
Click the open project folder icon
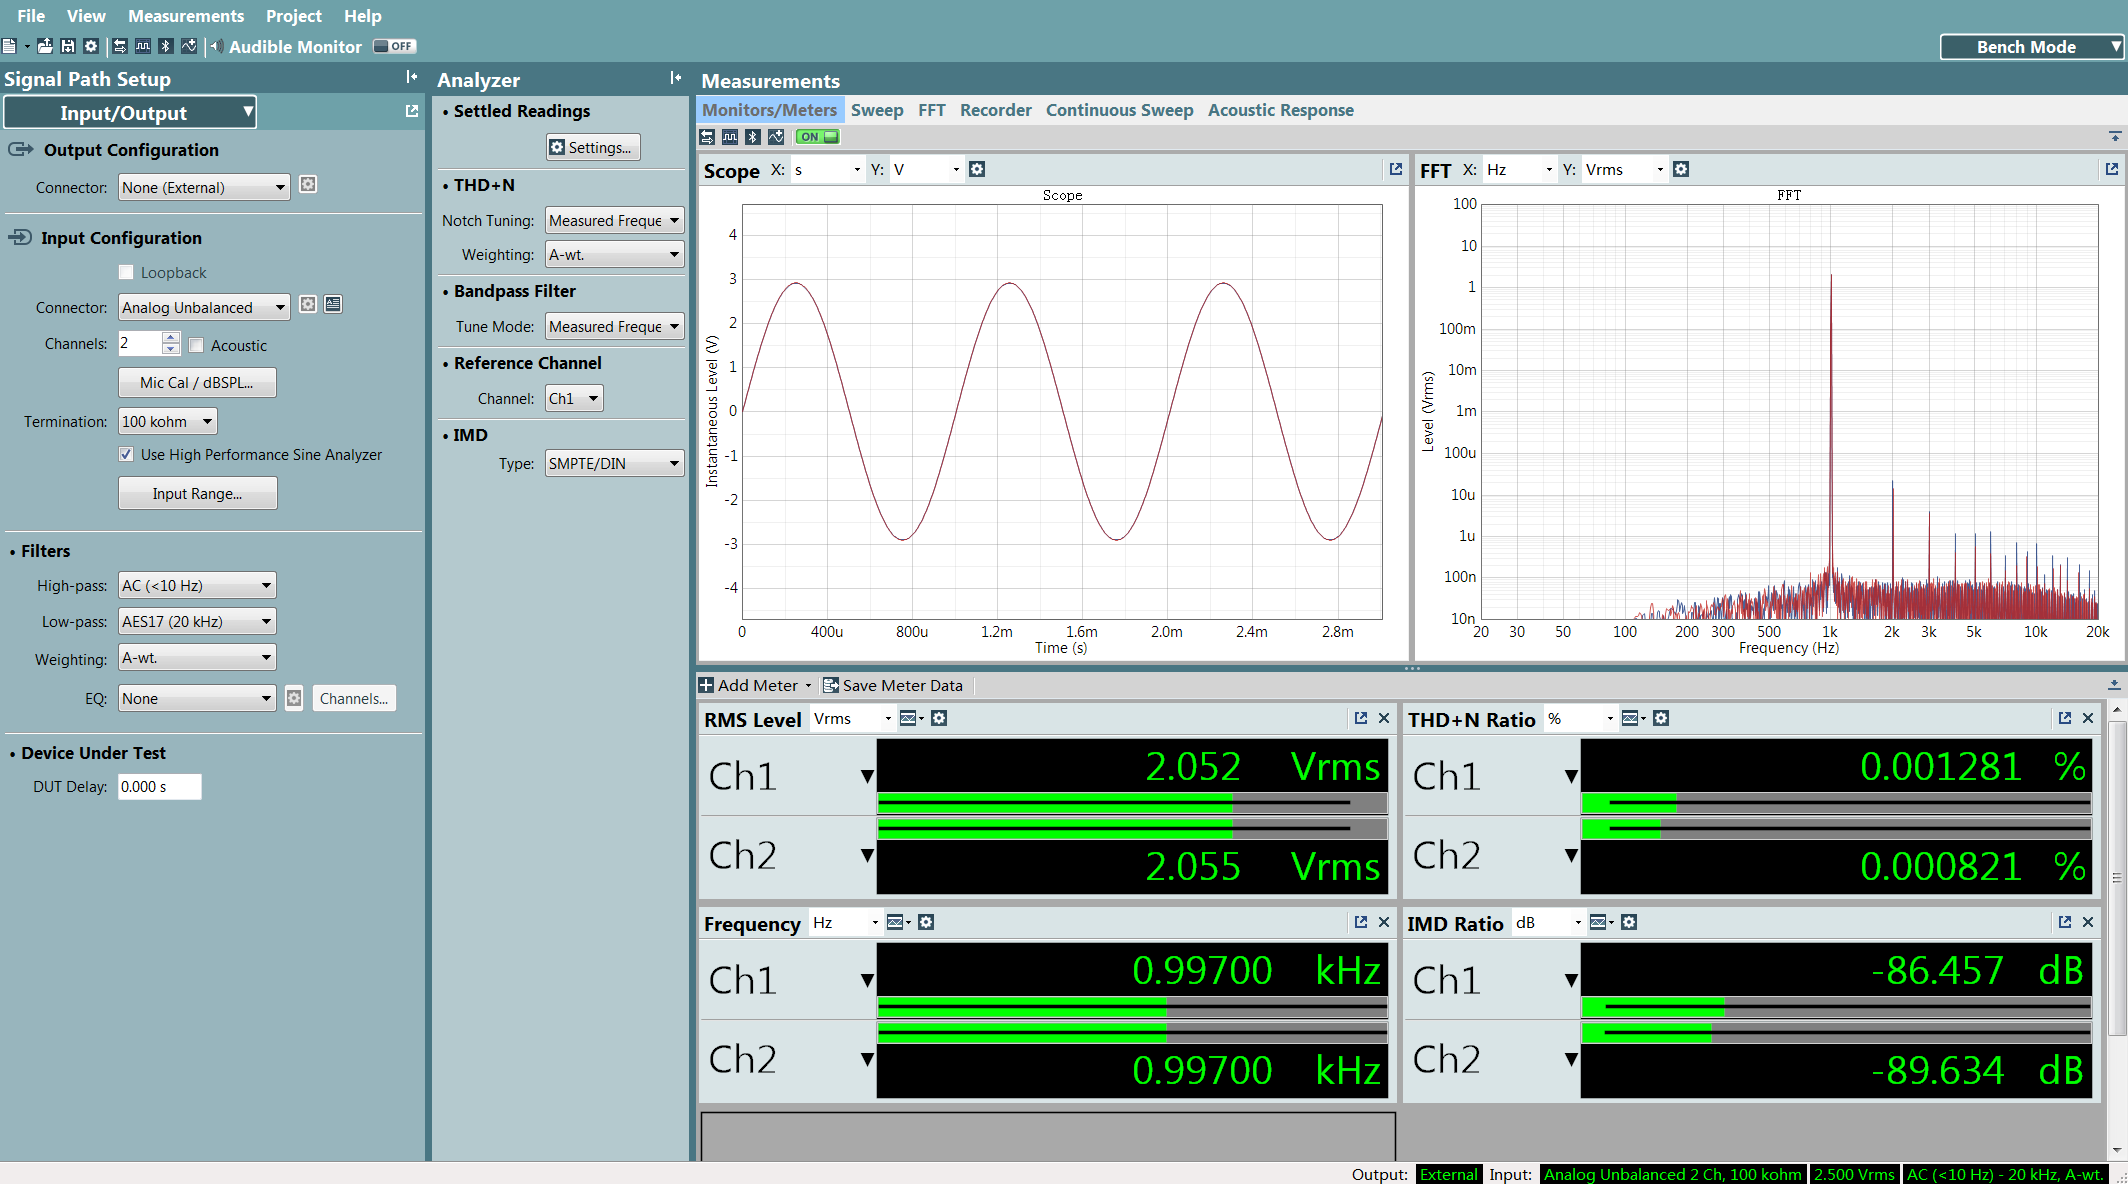(x=45, y=46)
